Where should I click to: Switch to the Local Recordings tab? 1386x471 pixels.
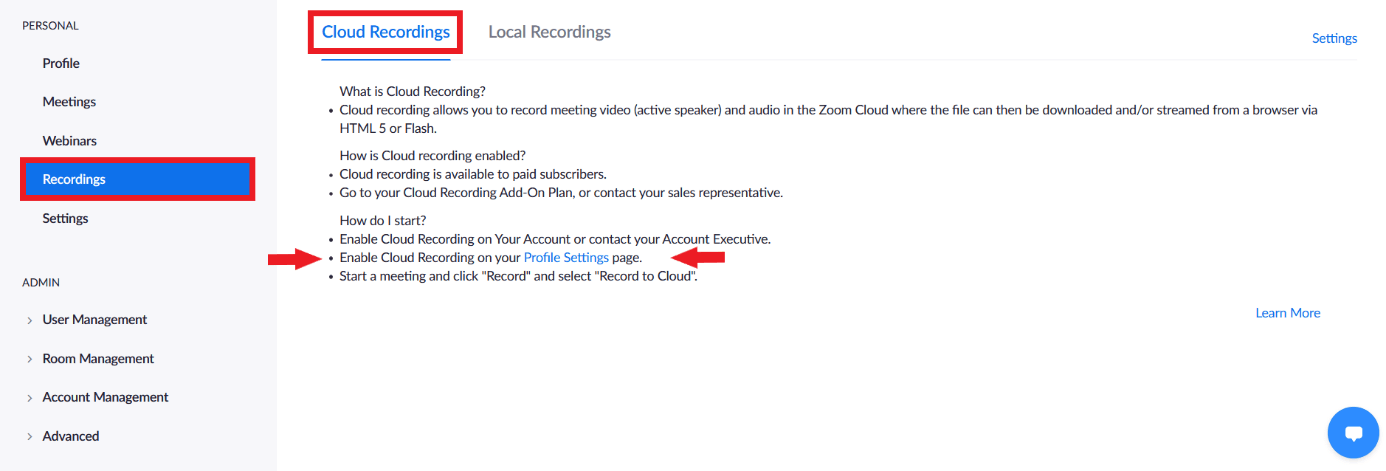(x=549, y=32)
